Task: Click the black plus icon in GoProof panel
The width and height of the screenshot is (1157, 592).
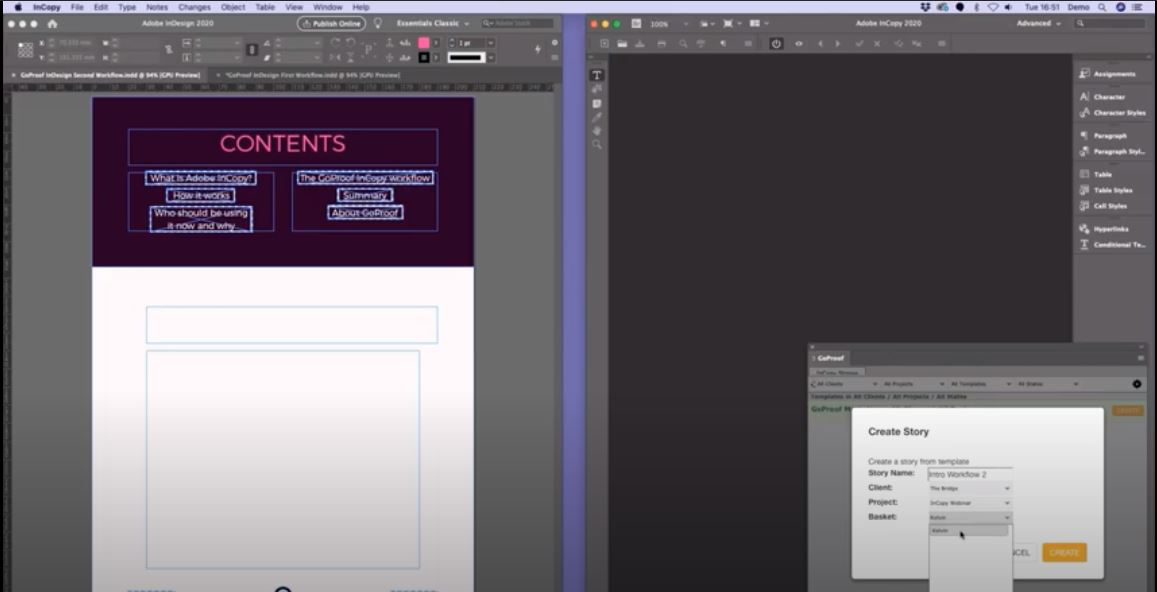Action: point(1136,384)
